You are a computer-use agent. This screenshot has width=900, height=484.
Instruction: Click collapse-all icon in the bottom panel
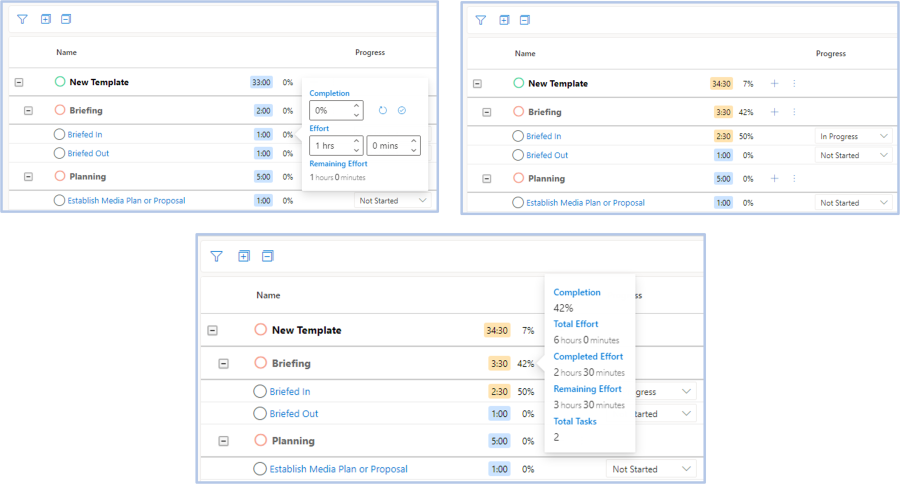(267, 256)
